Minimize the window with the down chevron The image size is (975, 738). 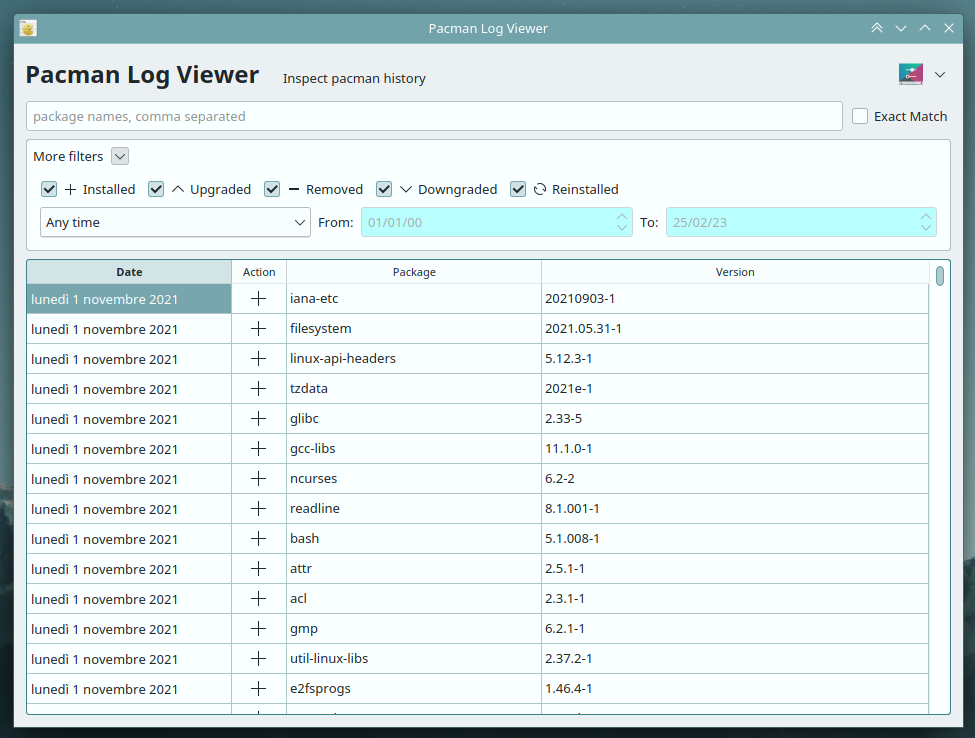pyautogui.click(x=900, y=28)
